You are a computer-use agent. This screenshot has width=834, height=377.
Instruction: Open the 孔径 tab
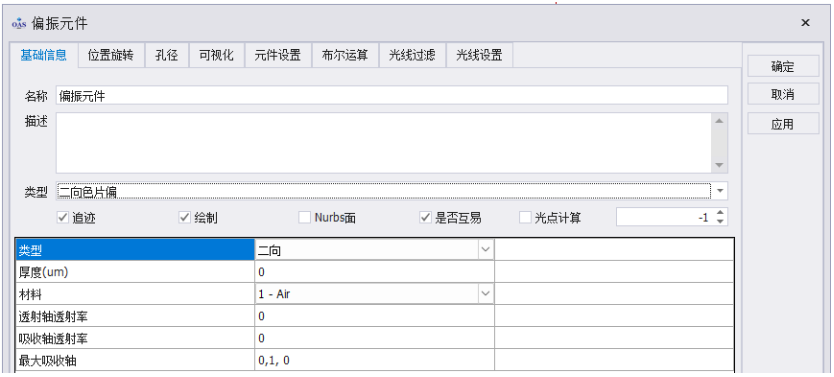coord(167,55)
